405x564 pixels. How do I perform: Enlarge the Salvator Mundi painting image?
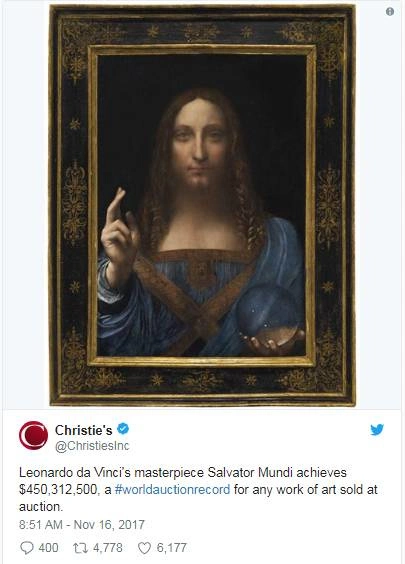click(x=202, y=205)
